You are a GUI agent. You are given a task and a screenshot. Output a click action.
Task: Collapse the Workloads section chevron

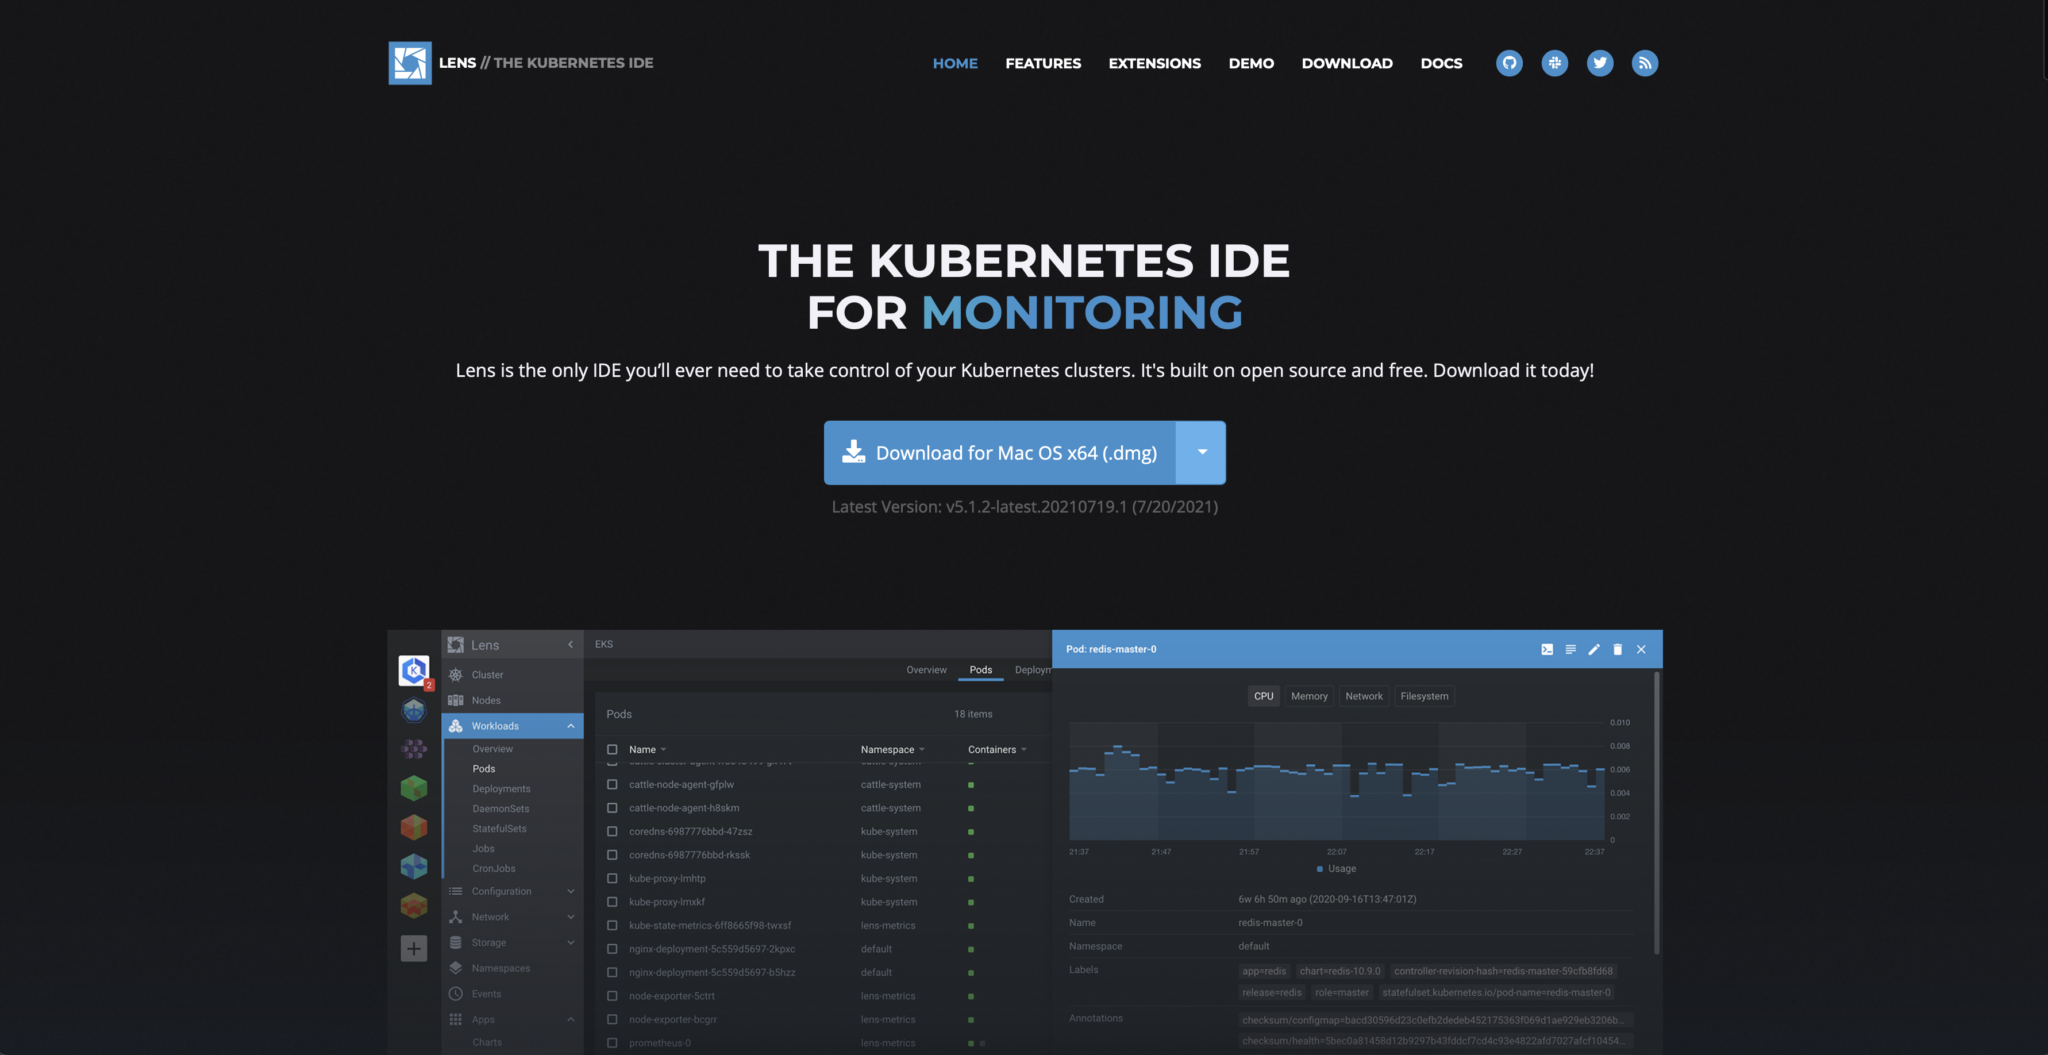pos(570,725)
